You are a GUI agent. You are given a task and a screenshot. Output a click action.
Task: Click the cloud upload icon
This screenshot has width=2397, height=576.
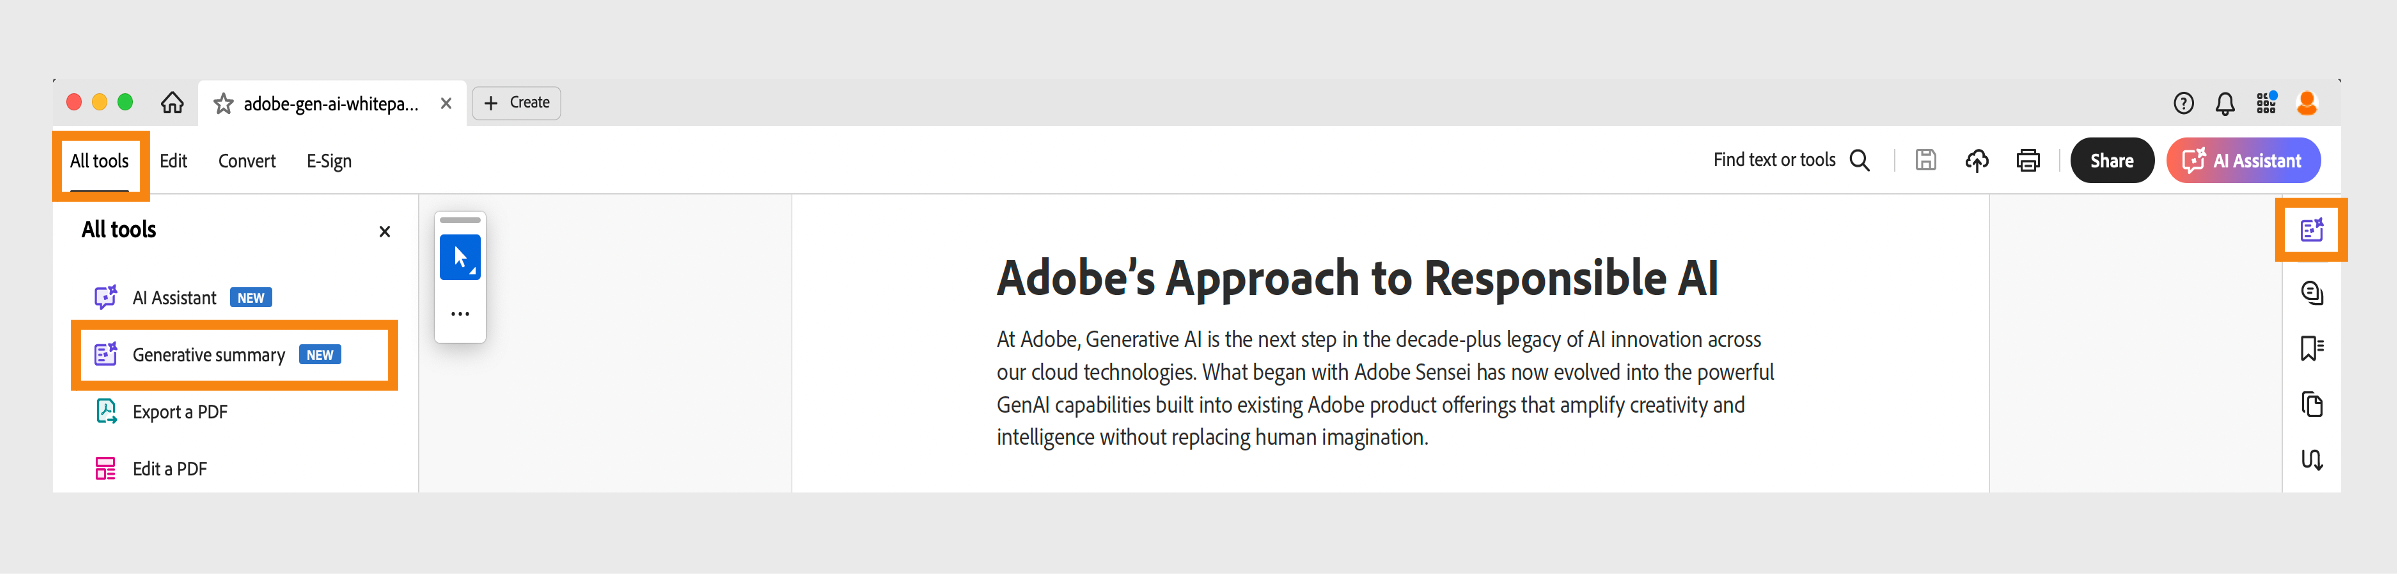pyautogui.click(x=1977, y=161)
